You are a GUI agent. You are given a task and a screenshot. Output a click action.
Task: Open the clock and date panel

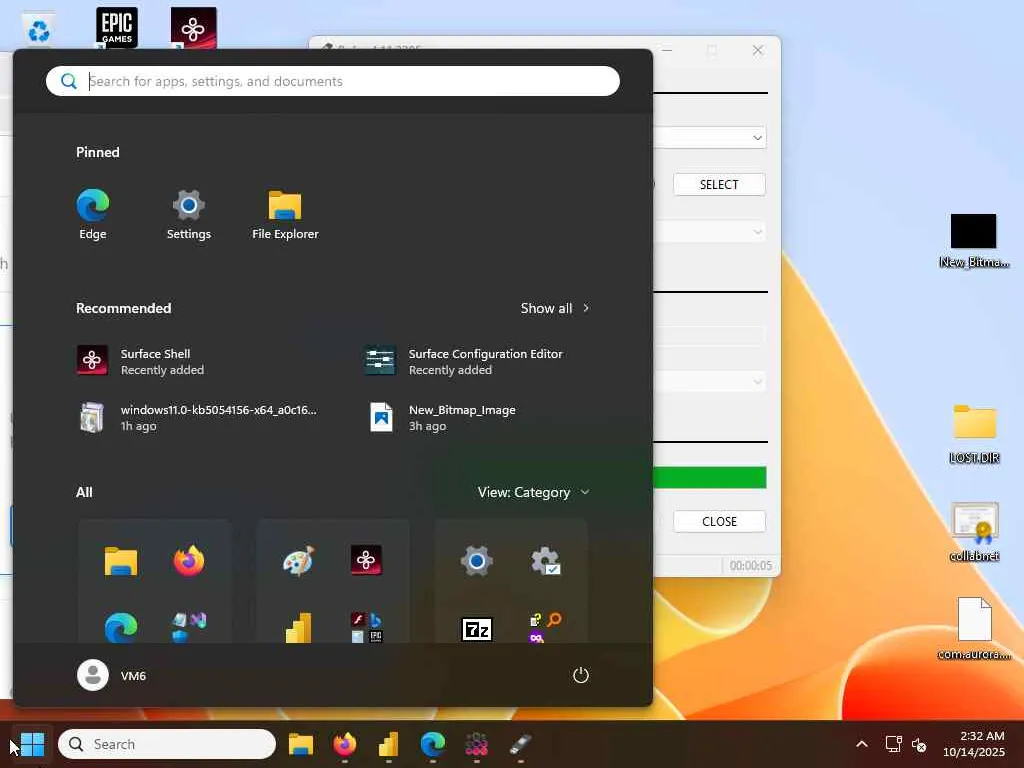(974, 744)
